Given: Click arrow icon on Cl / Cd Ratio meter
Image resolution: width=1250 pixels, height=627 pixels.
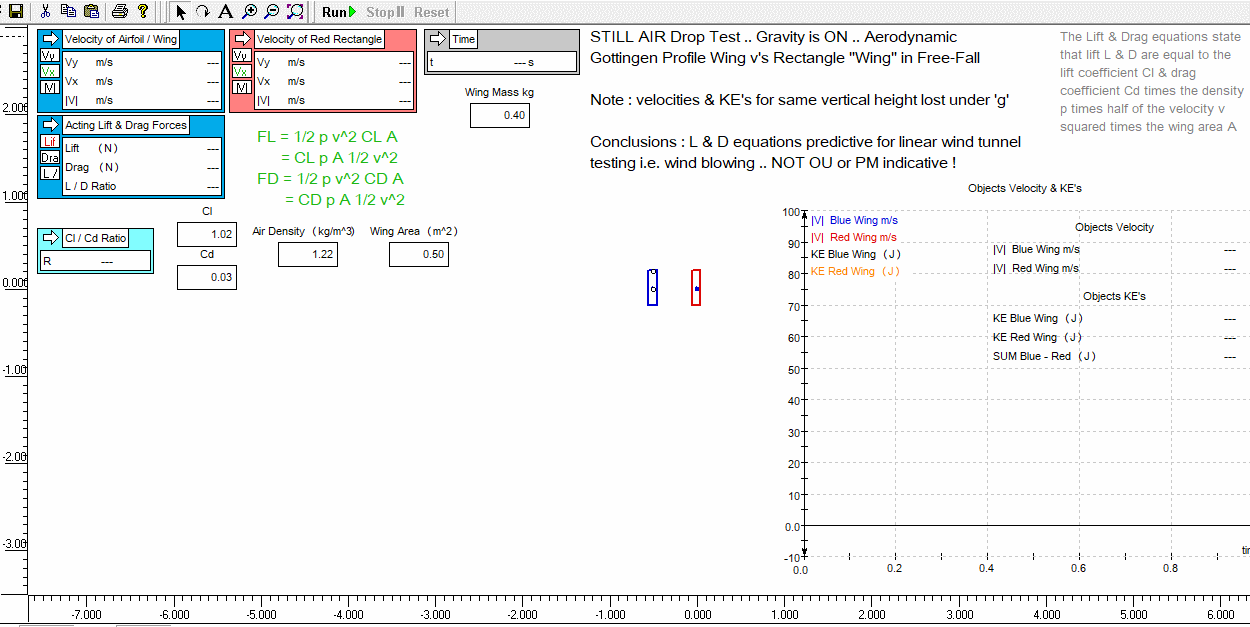Looking at the screenshot, I should coord(49,238).
